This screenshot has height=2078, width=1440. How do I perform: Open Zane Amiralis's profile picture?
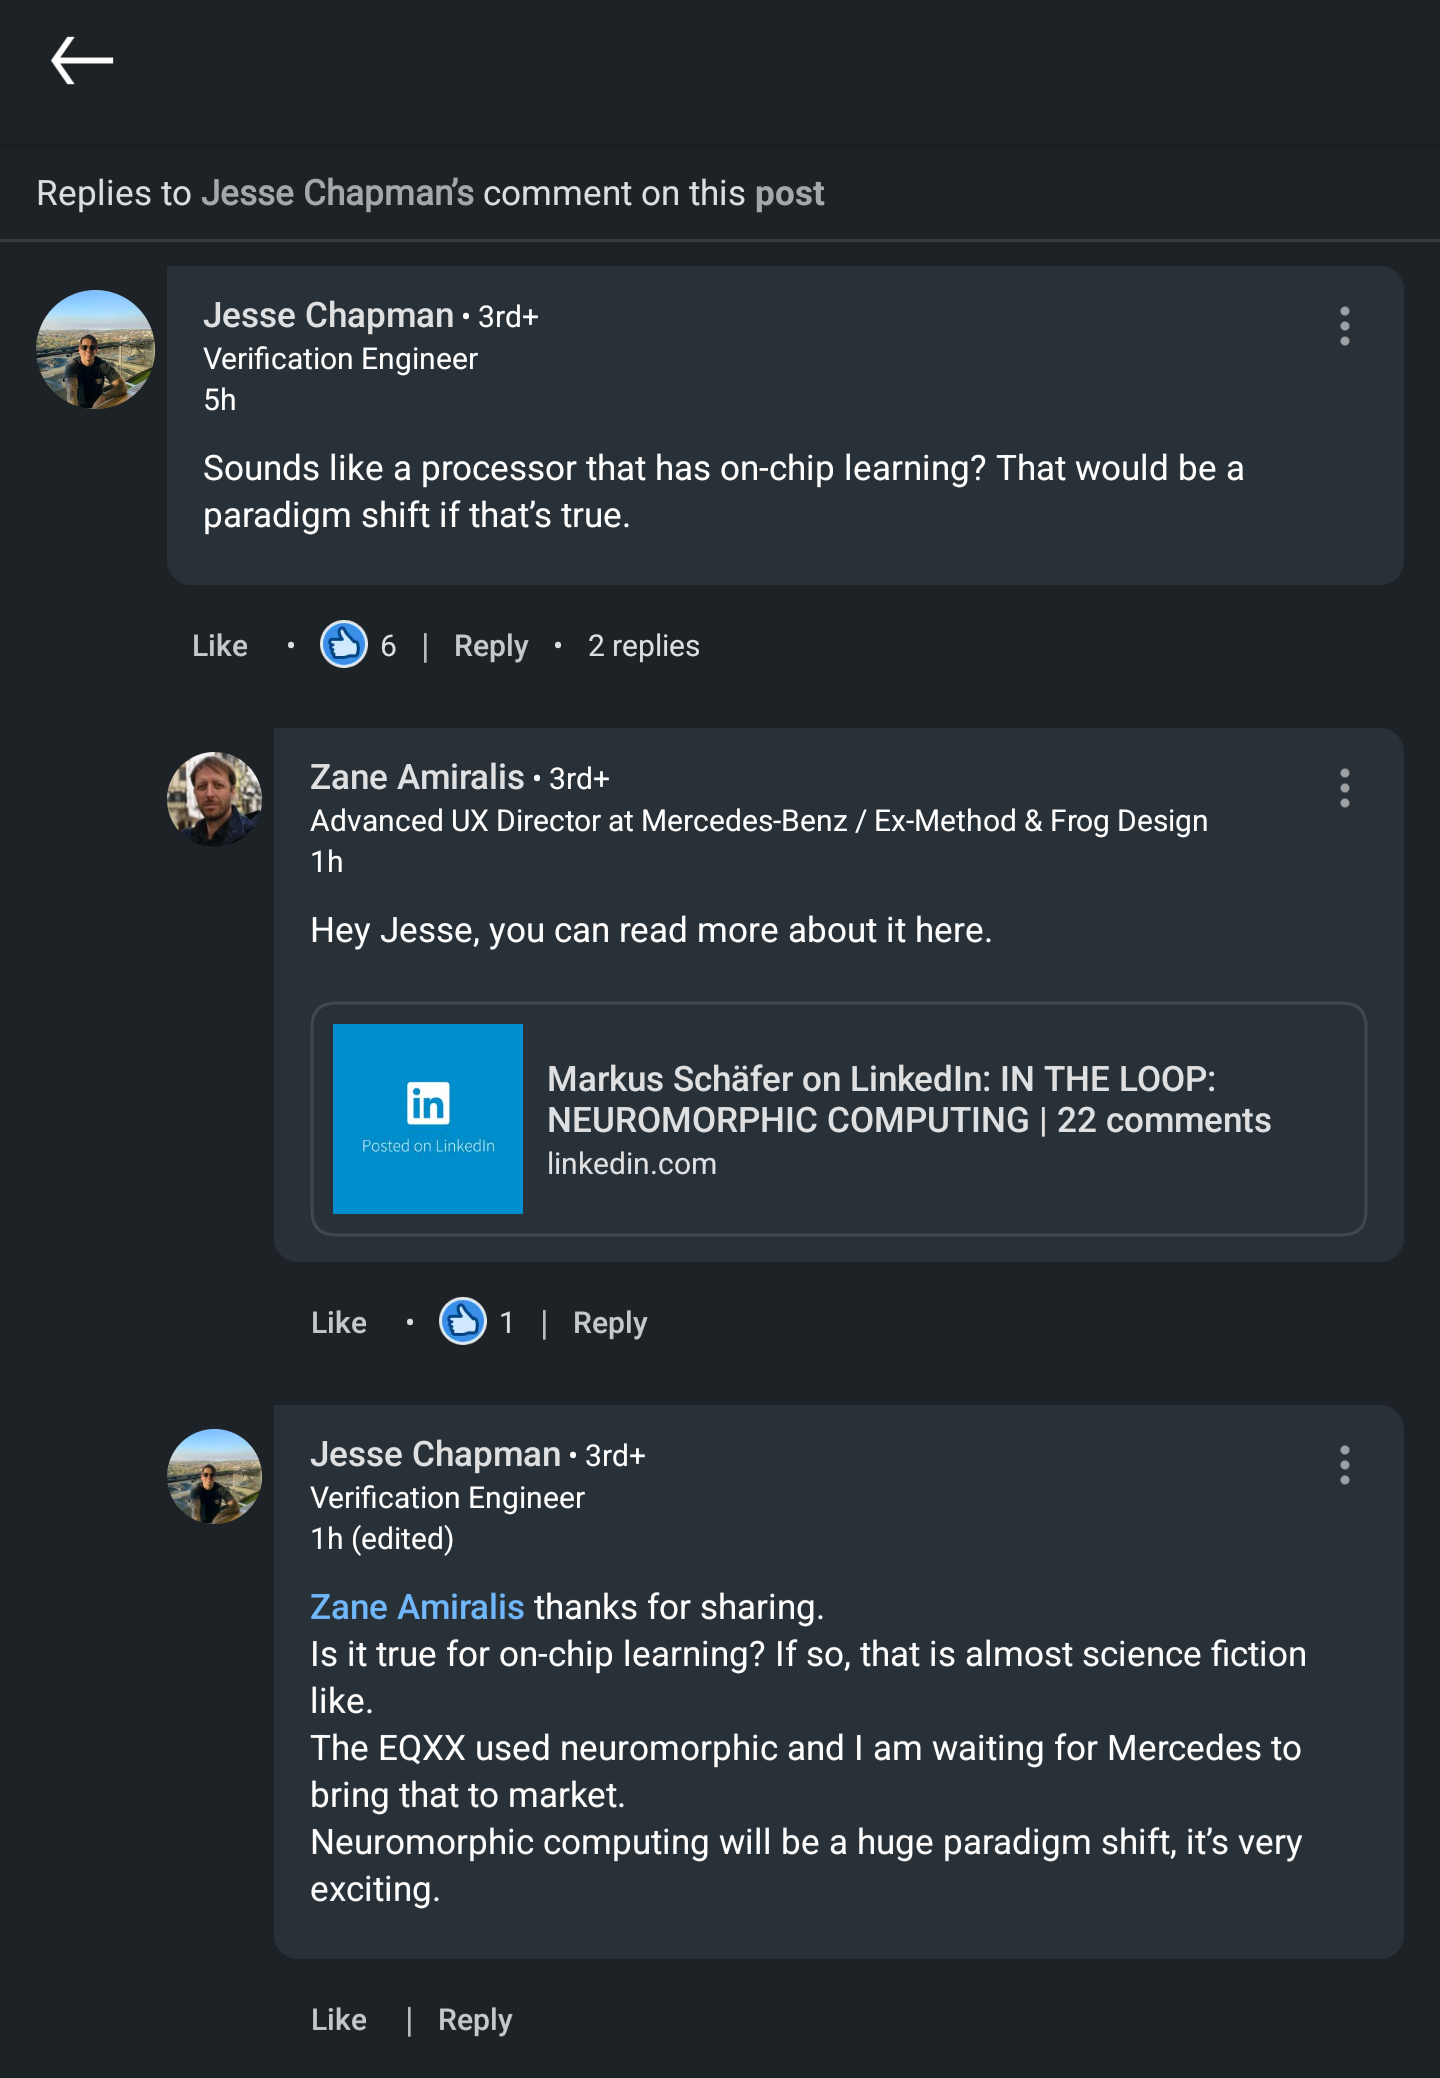coord(214,799)
